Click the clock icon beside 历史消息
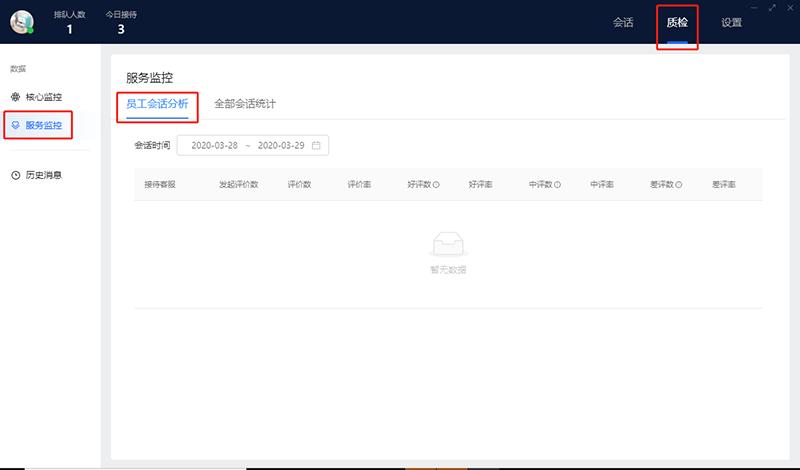This screenshot has width=800, height=470. tap(15, 175)
